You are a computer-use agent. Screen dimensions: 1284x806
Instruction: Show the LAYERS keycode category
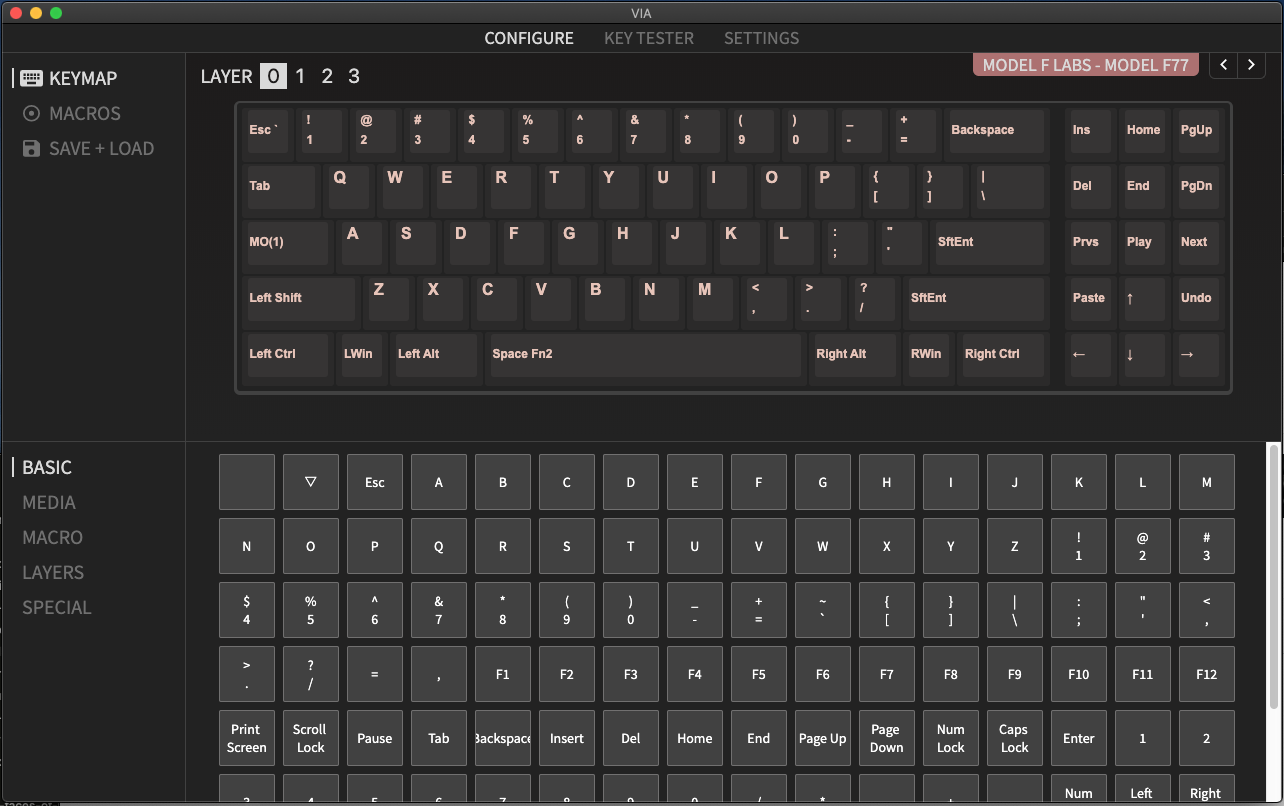pyautogui.click(x=52, y=572)
